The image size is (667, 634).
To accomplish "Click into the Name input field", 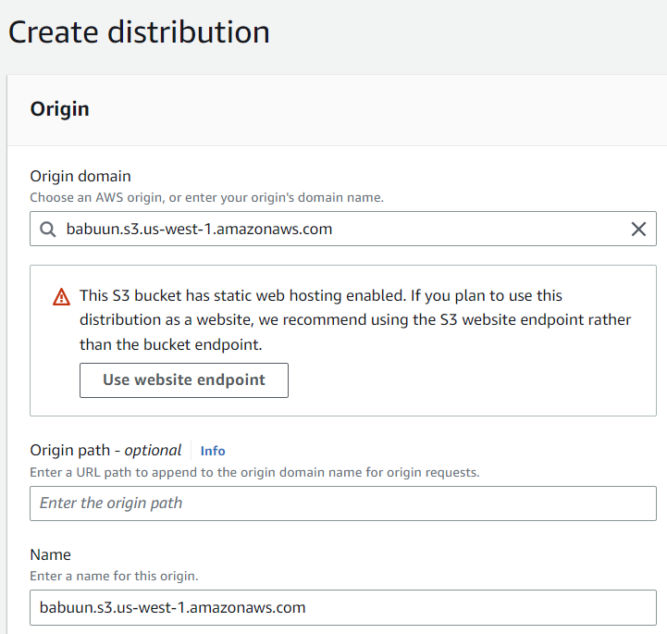I will [x=343, y=607].
